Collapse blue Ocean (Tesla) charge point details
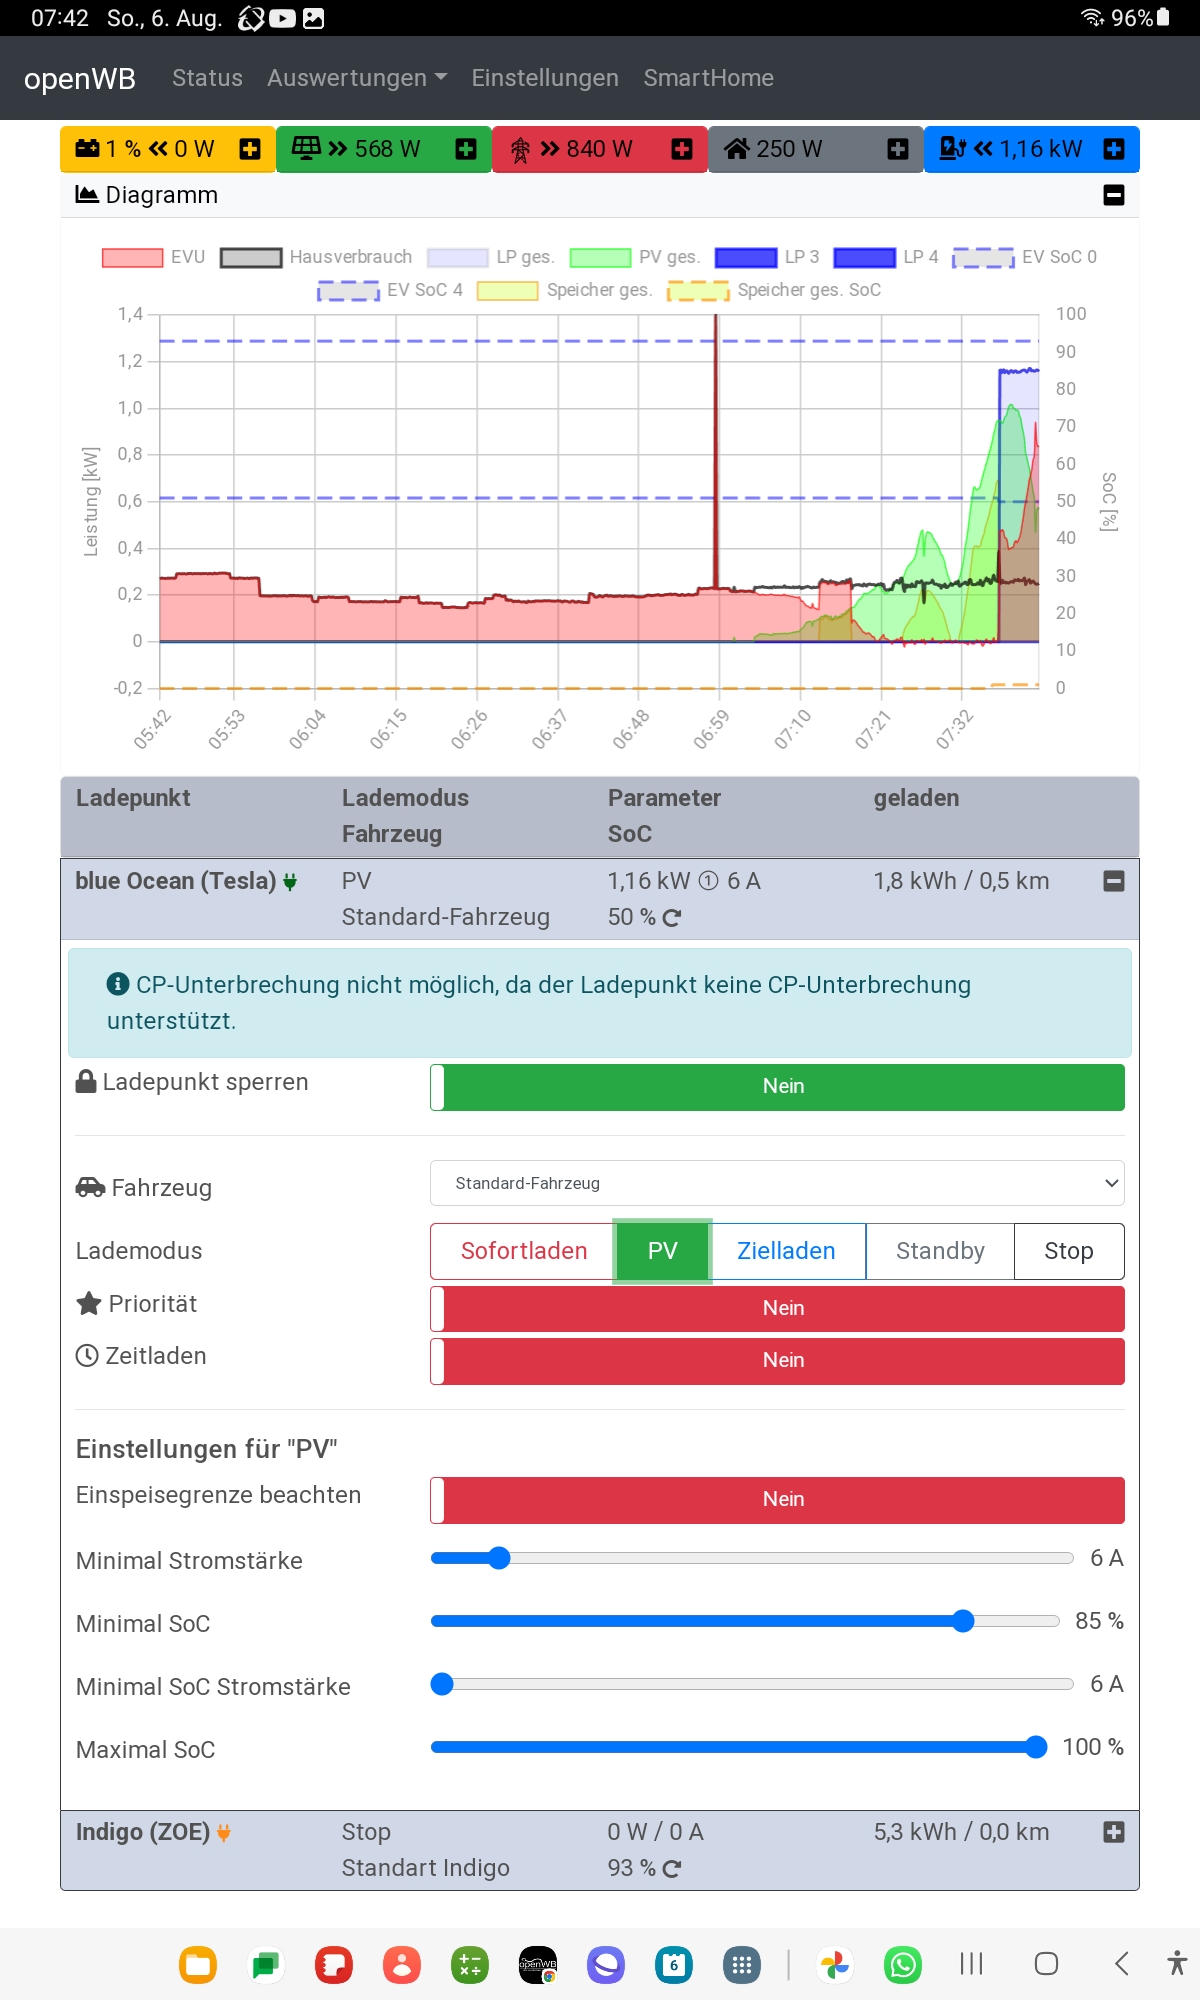This screenshot has height=2000, width=1200. coord(1114,881)
